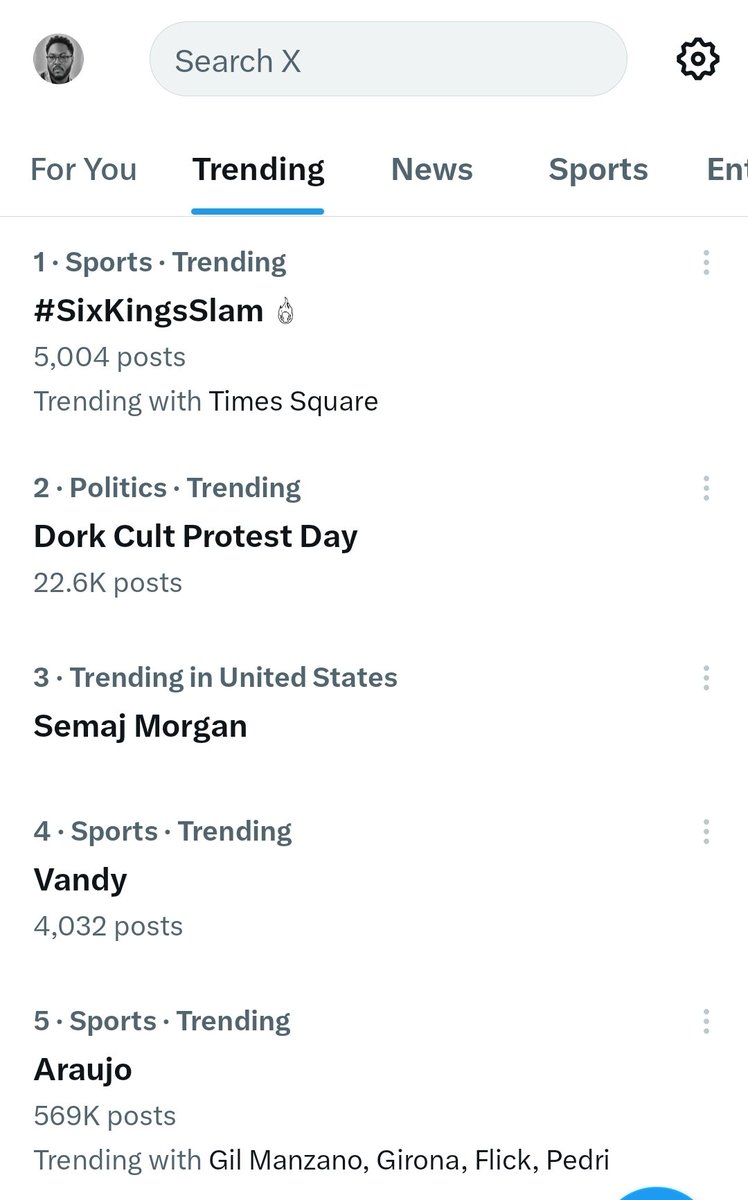The width and height of the screenshot is (748, 1200).
Task: View the Dork Cult Protest Day trend
Action: pos(195,536)
